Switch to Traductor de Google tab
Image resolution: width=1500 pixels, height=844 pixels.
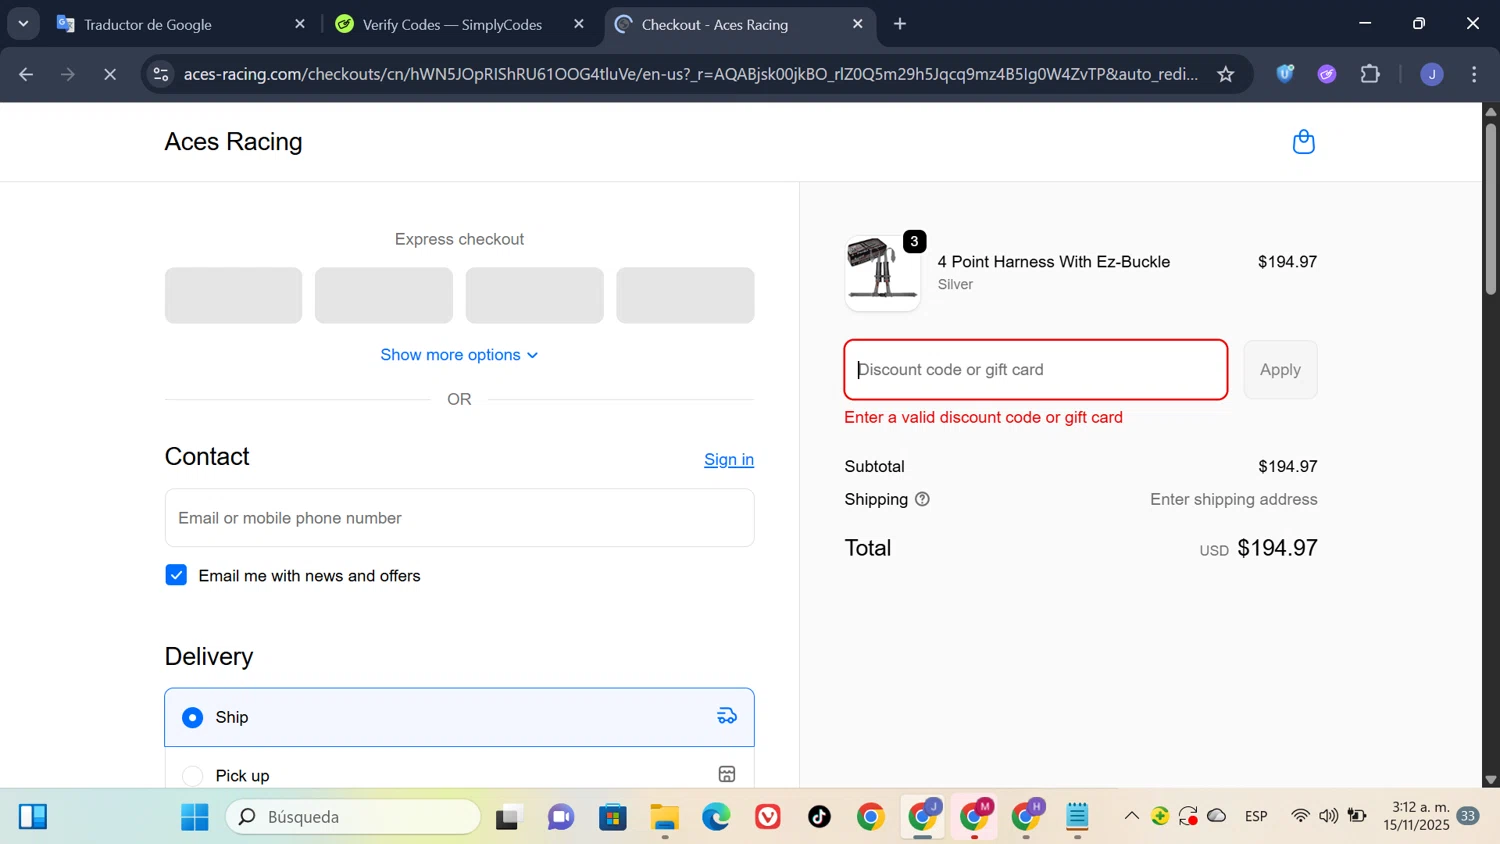tap(182, 24)
